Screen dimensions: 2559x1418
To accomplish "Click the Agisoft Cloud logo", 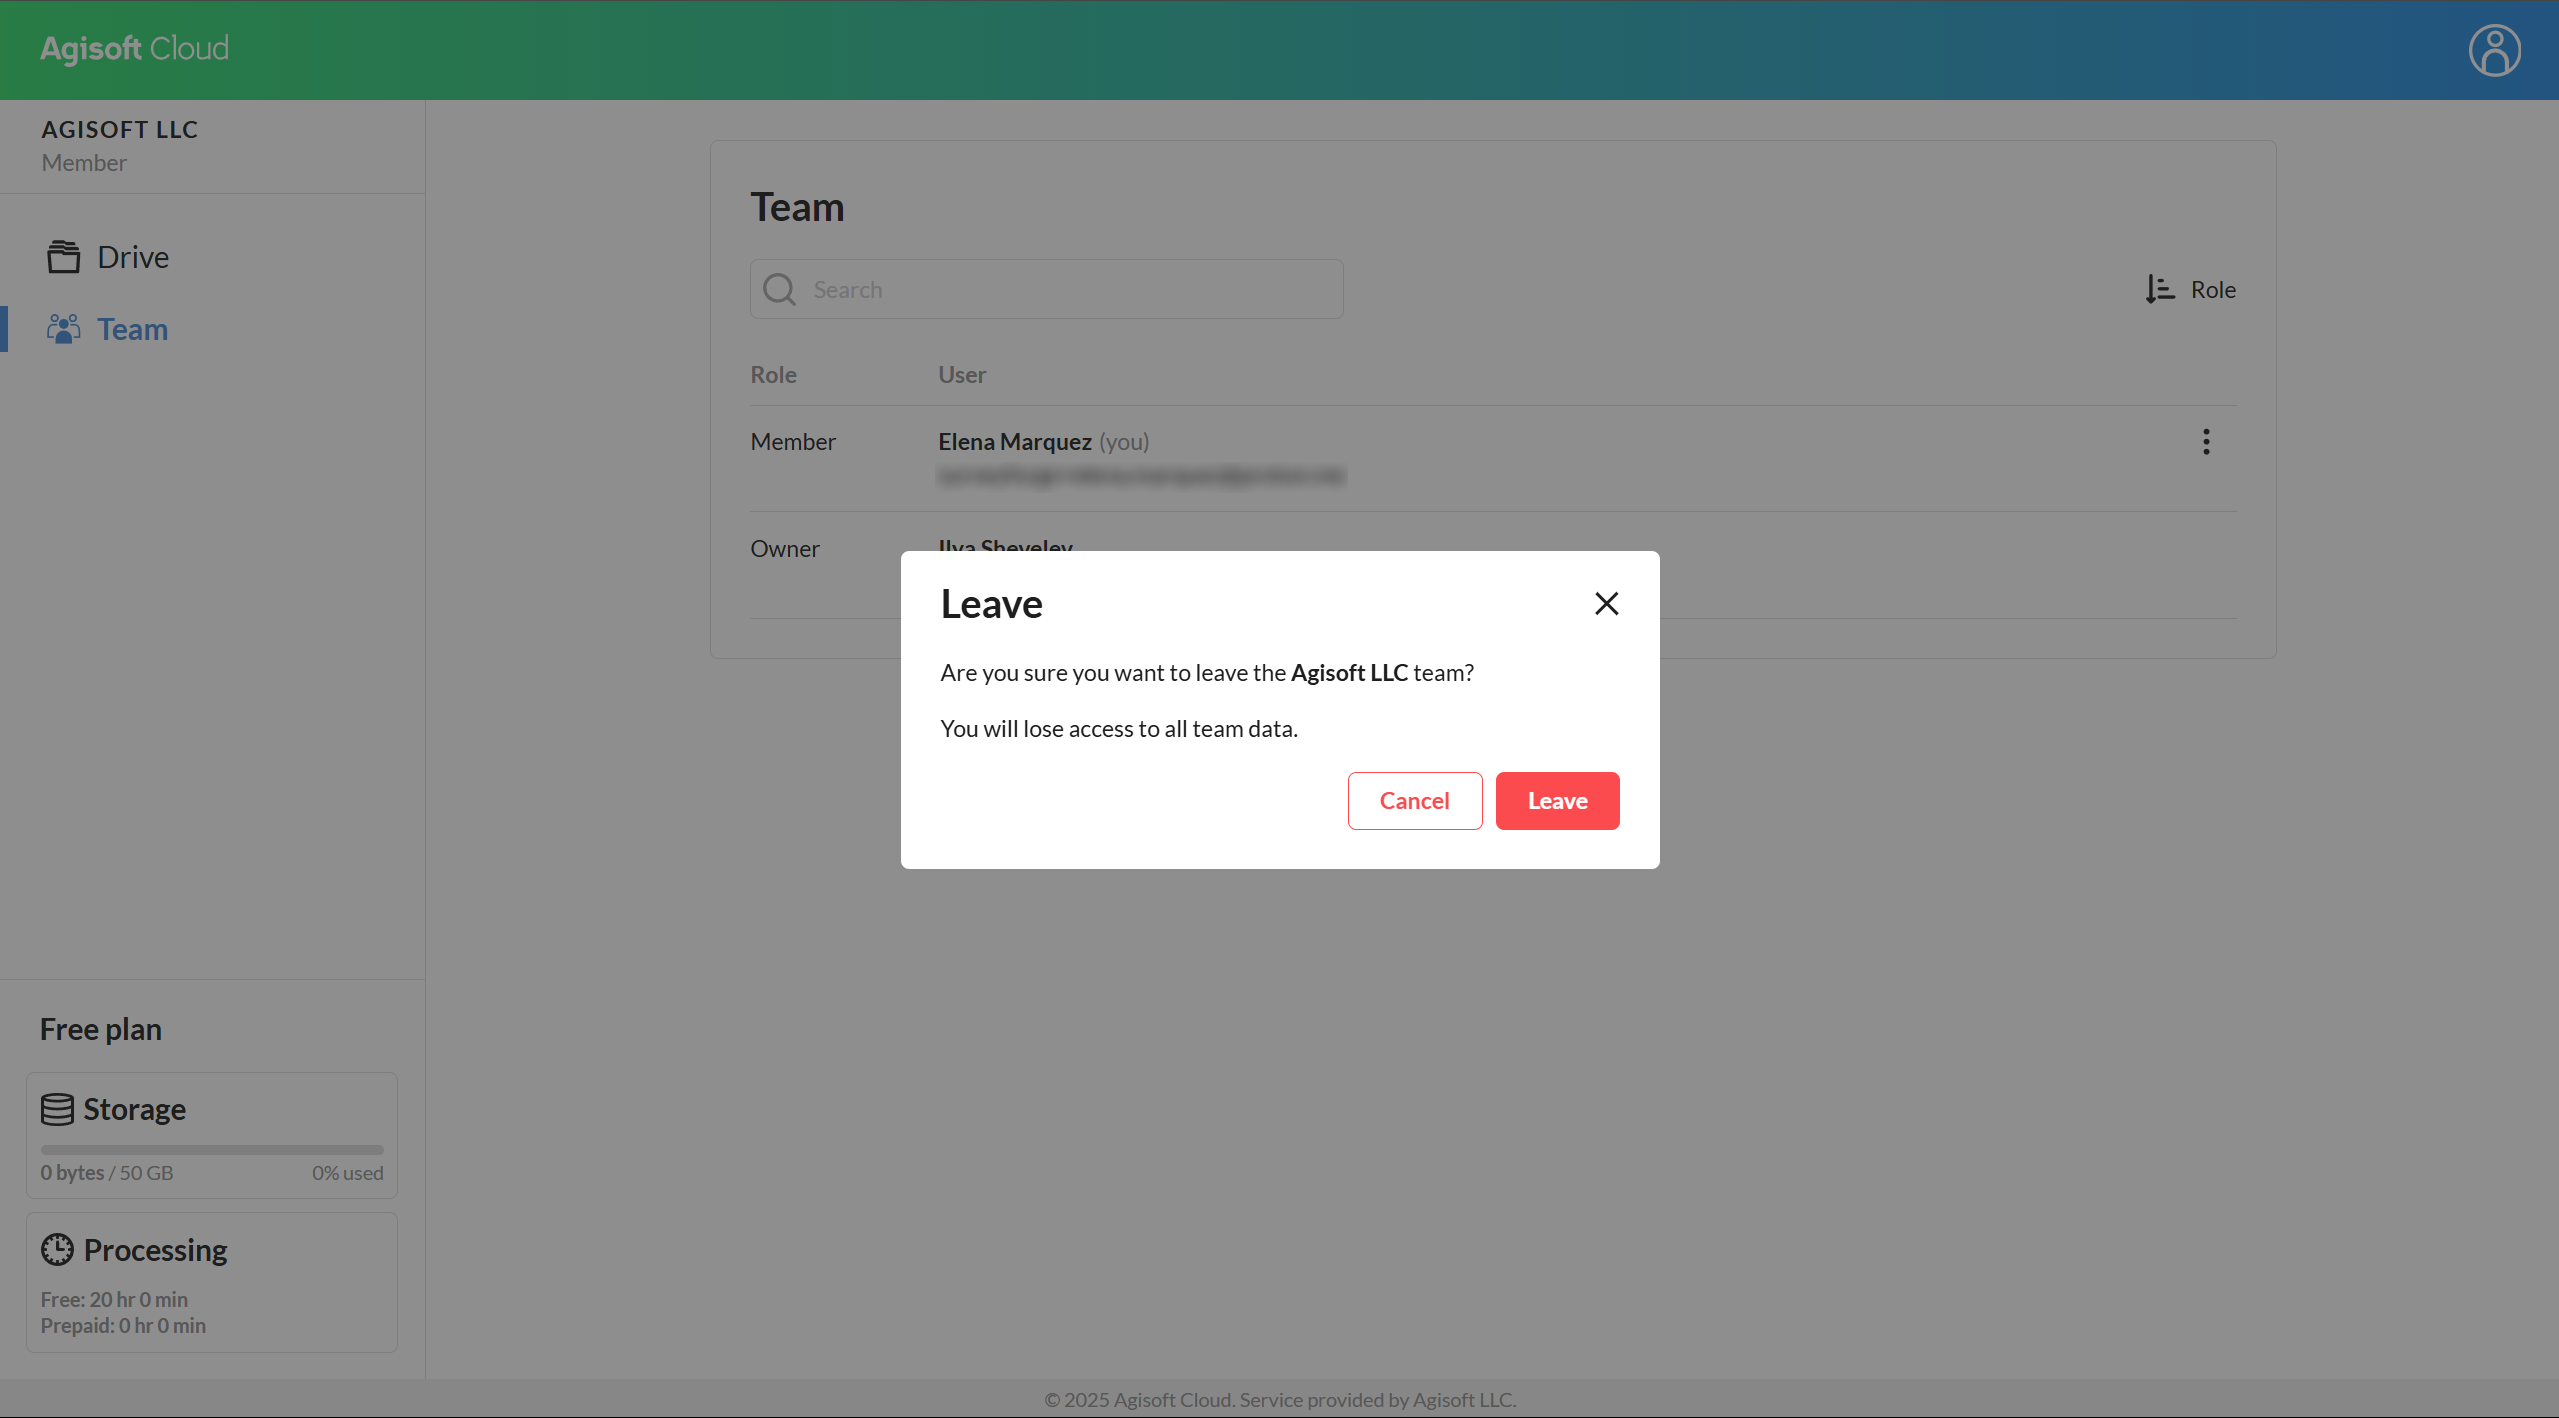I will click(x=134, y=48).
